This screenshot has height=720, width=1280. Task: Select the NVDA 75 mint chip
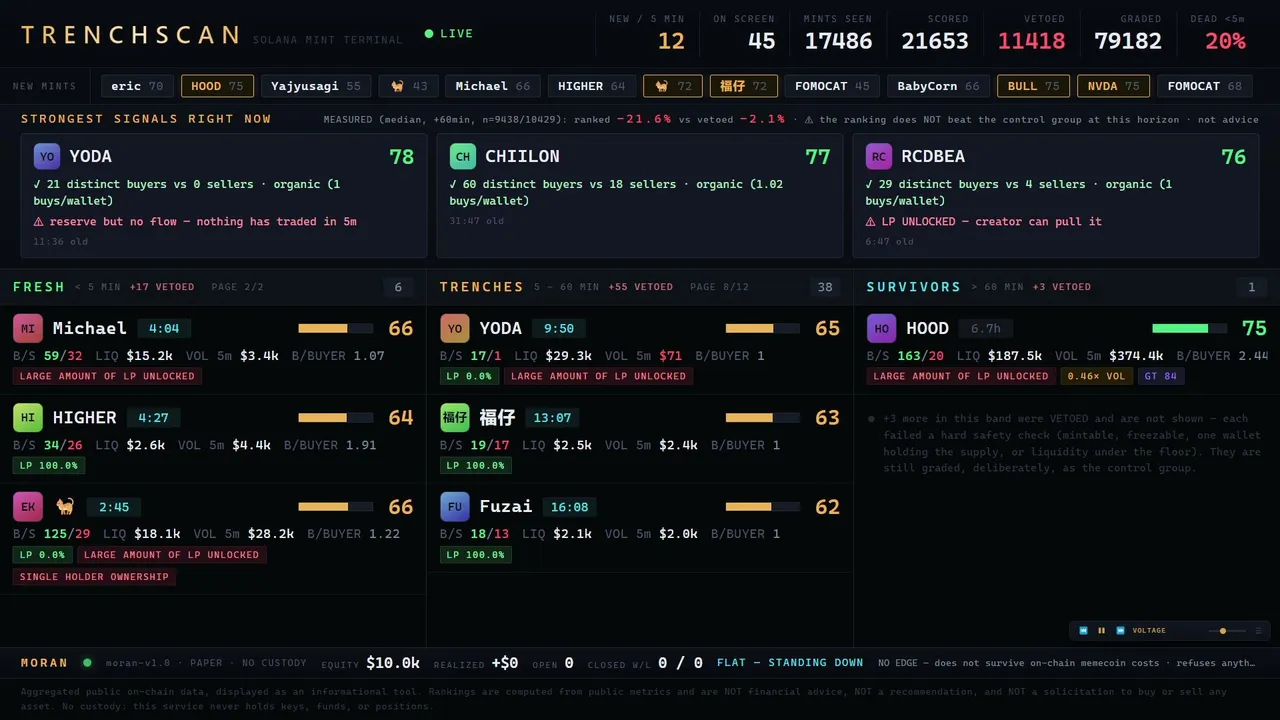click(x=1113, y=86)
